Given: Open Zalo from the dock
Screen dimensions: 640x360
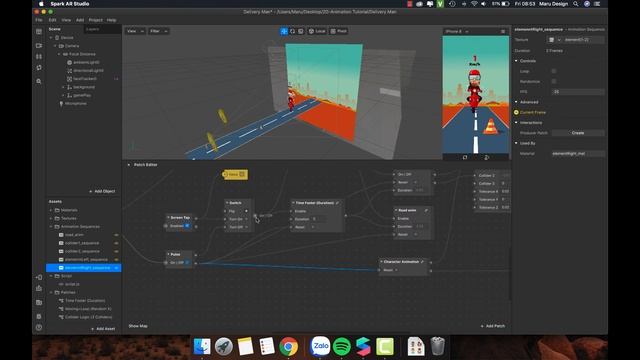Looking at the screenshot, I should (x=320, y=347).
